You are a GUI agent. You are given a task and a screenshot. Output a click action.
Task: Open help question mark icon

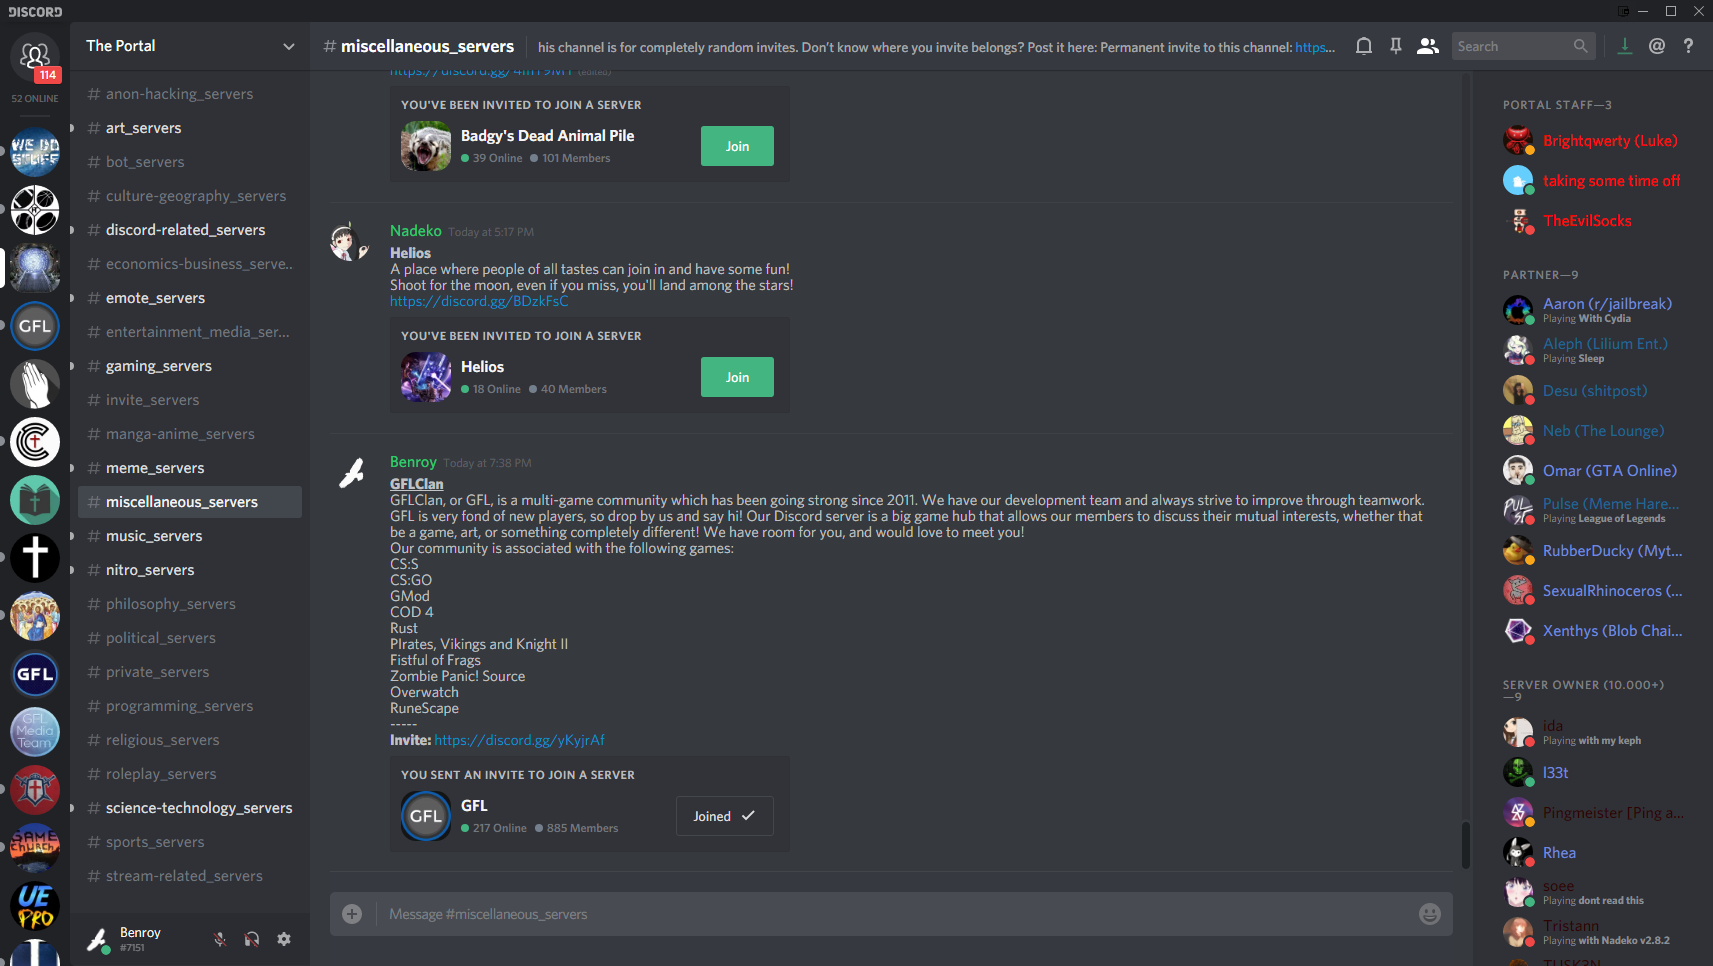(x=1688, y=46)
